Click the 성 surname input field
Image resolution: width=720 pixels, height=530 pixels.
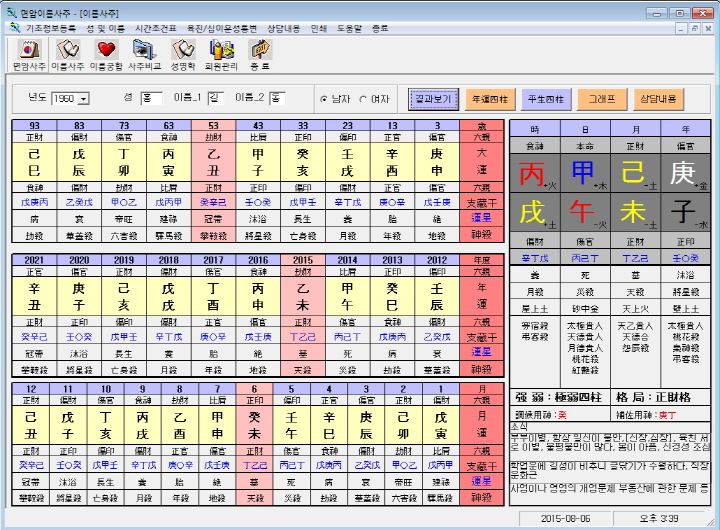[151, 99]
